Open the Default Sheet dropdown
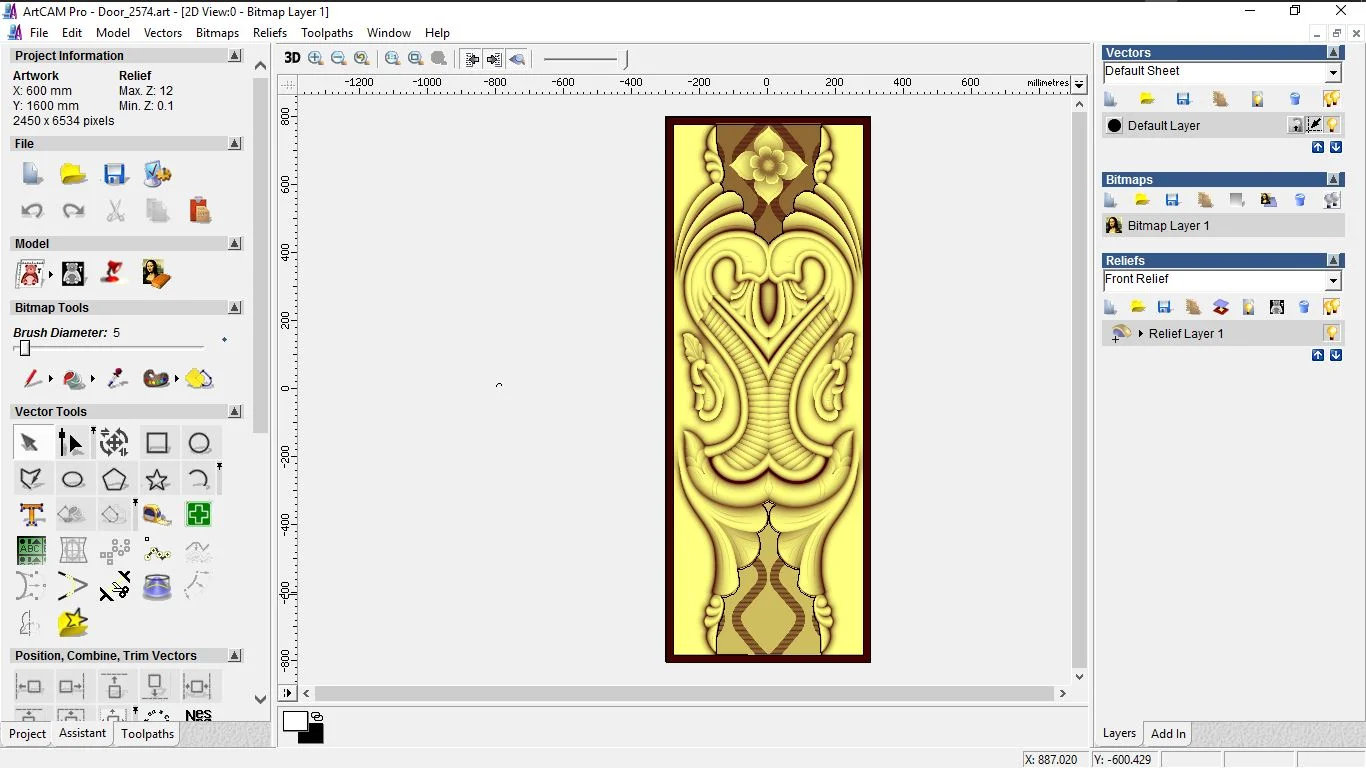This screenshot has width=1366, height=768. [x=1333, y=72]
